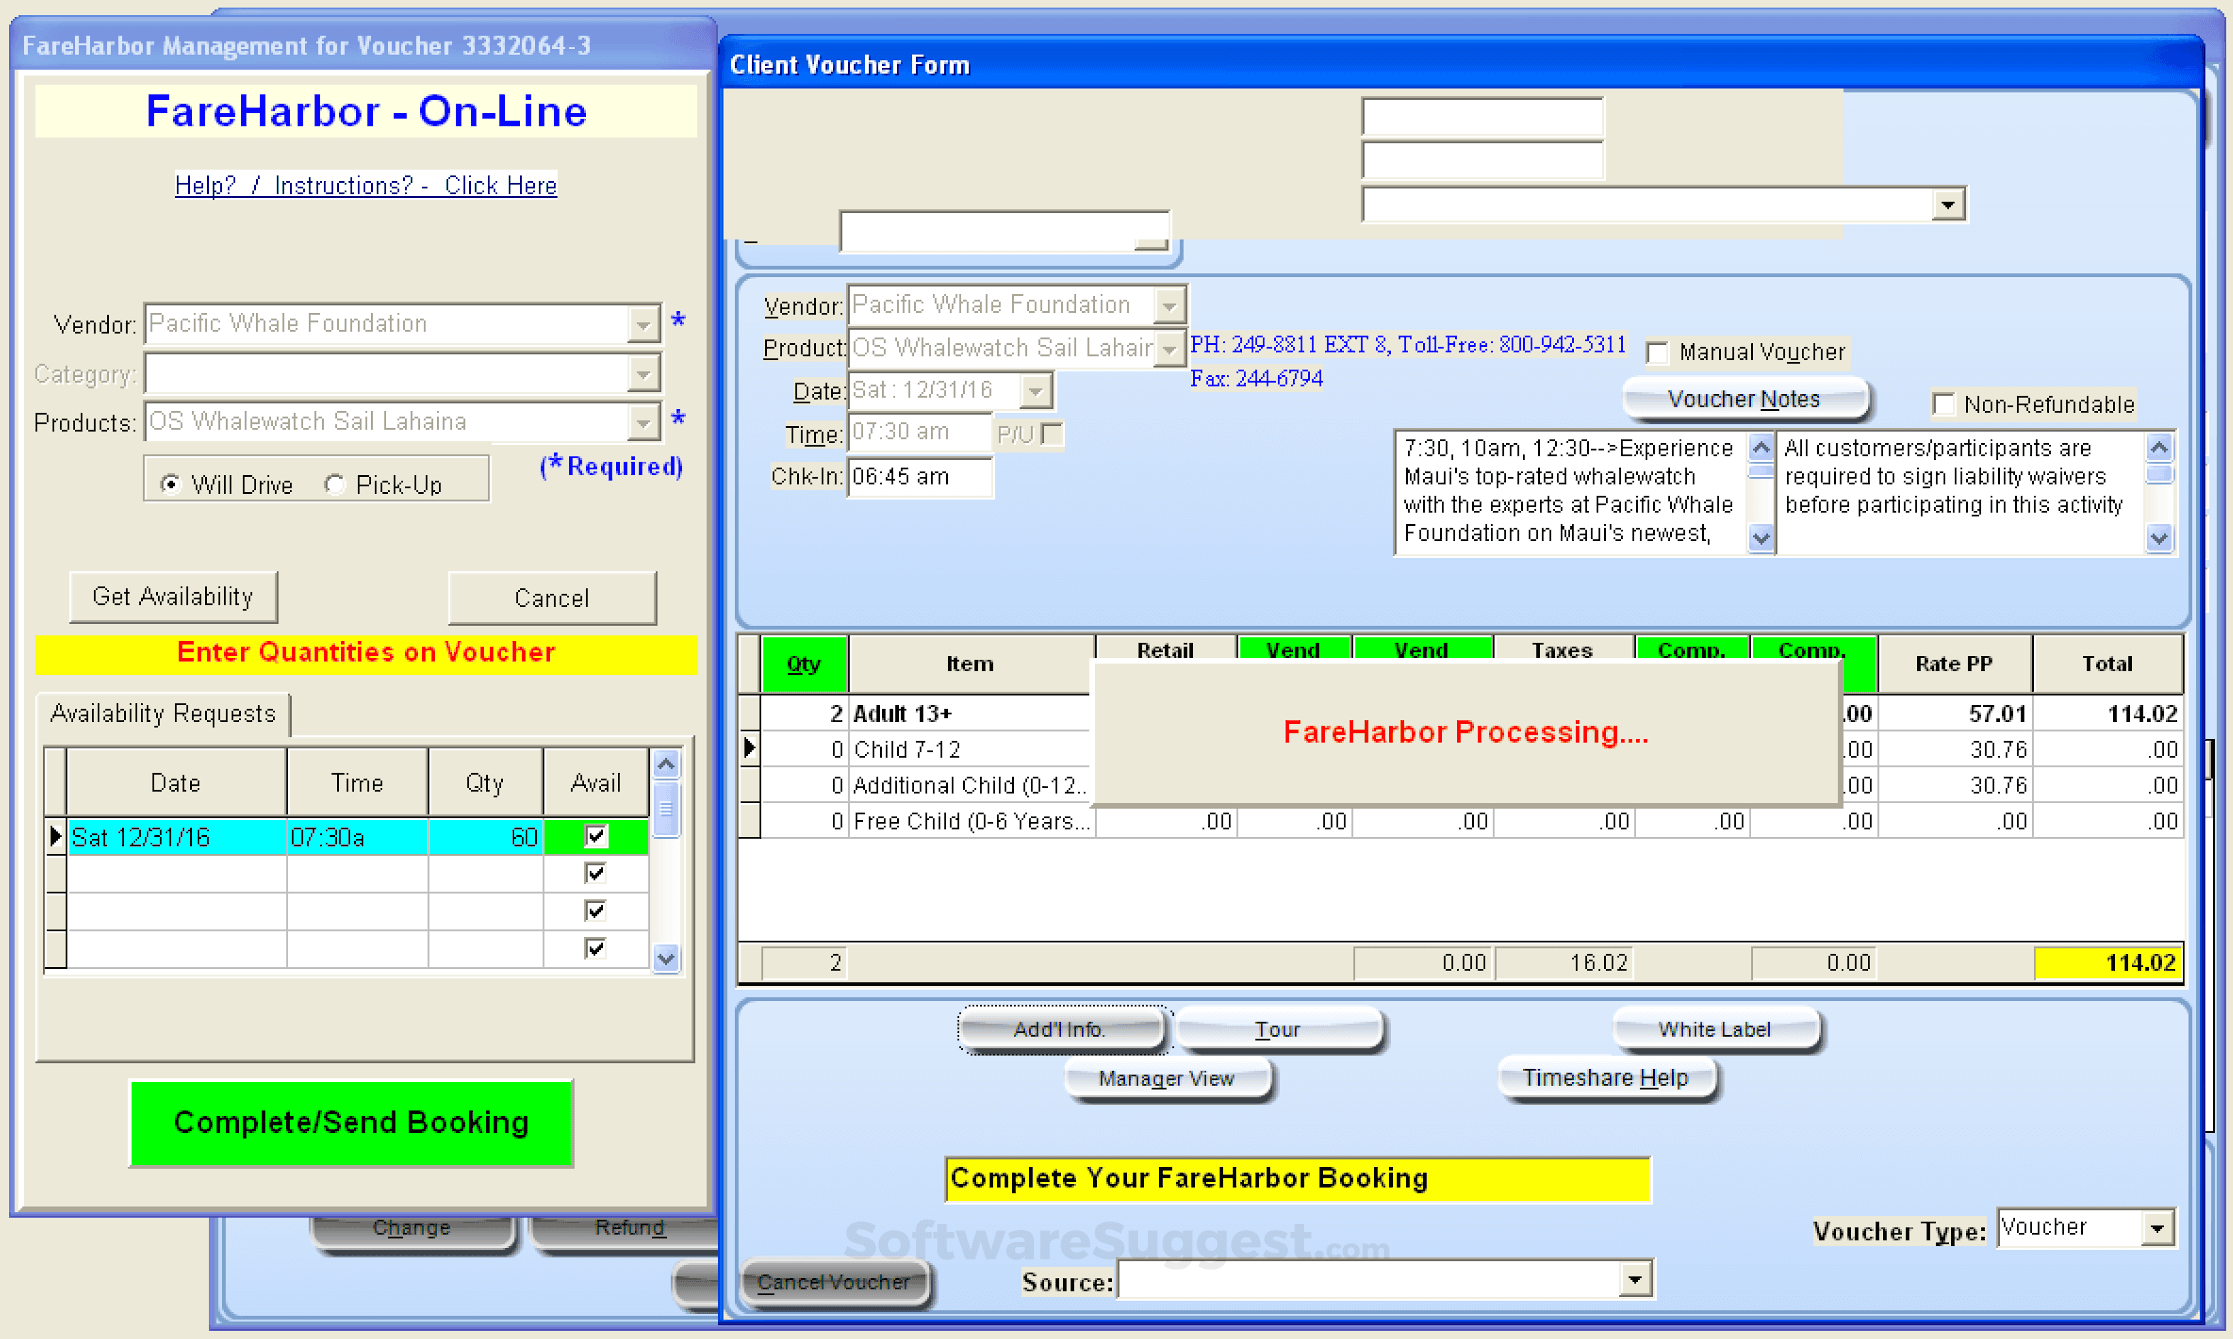
Task: Open the Products dropdown in FareHarbor panel
Action: click(x=643, y=422)
